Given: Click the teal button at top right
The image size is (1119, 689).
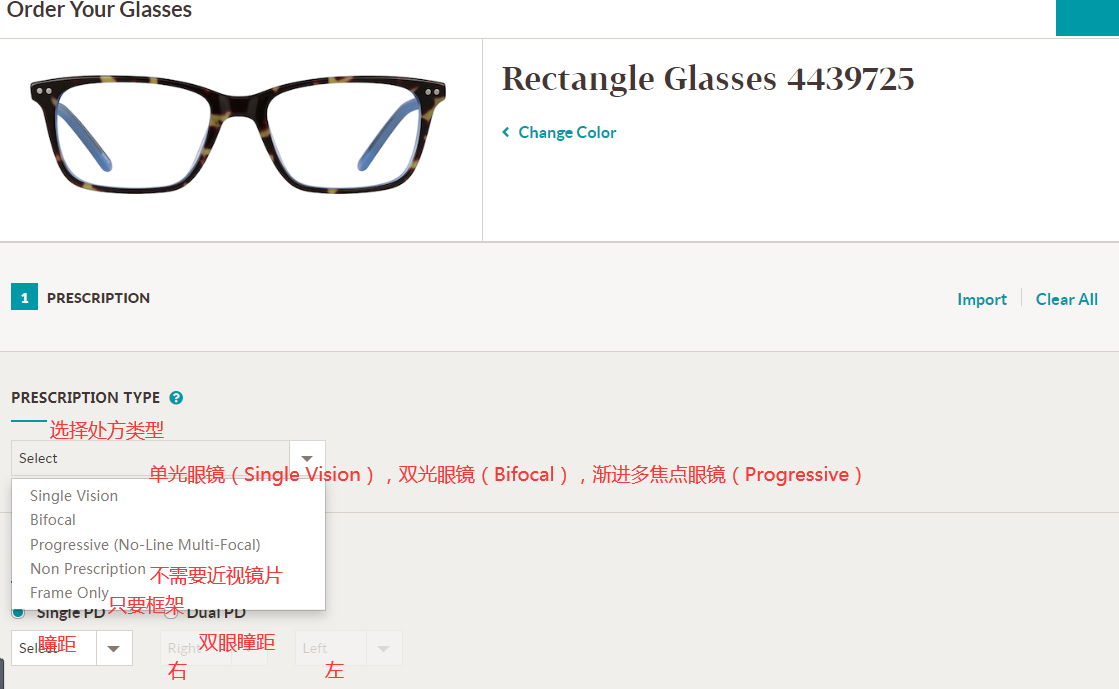Looking at the screenshot, I should [x=1087, y=17].
